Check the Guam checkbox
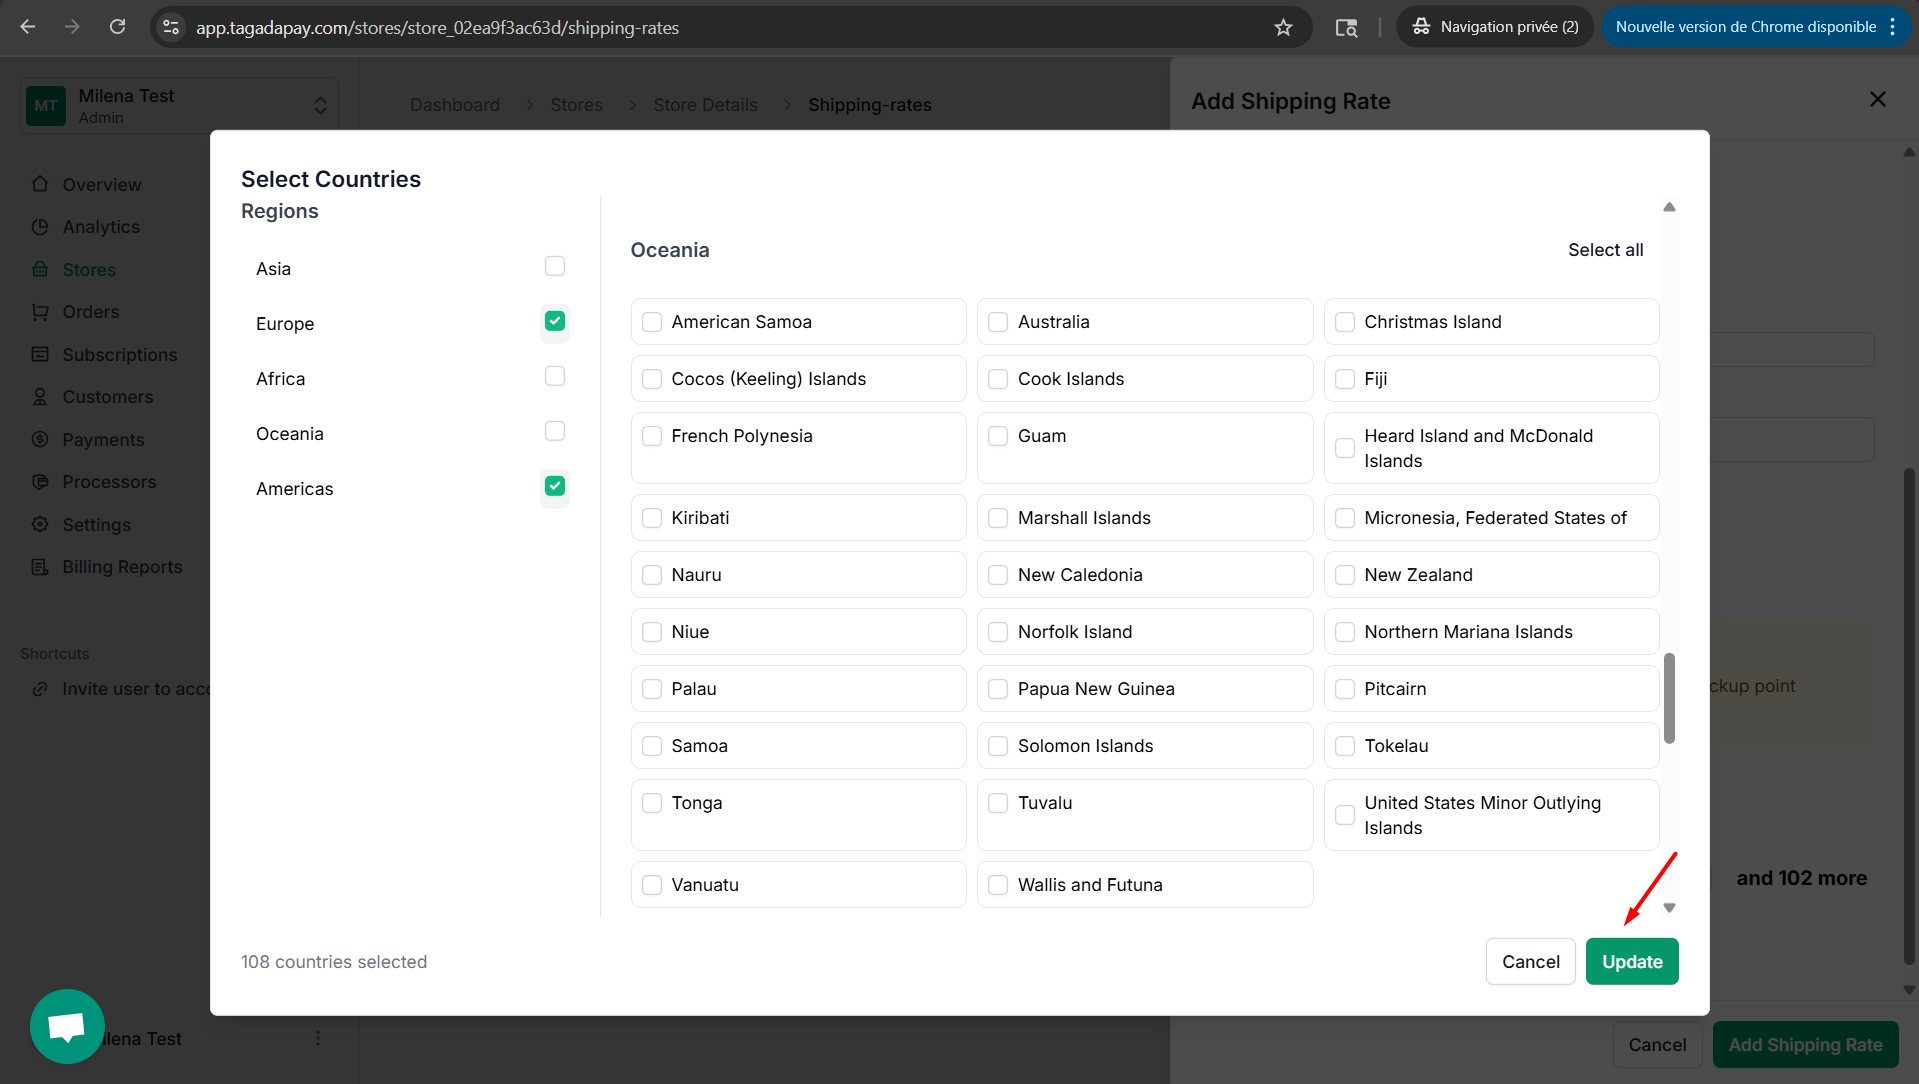Image resolution: width=1919 pixels, height=1084 pixels. click(x=998, y=436)
